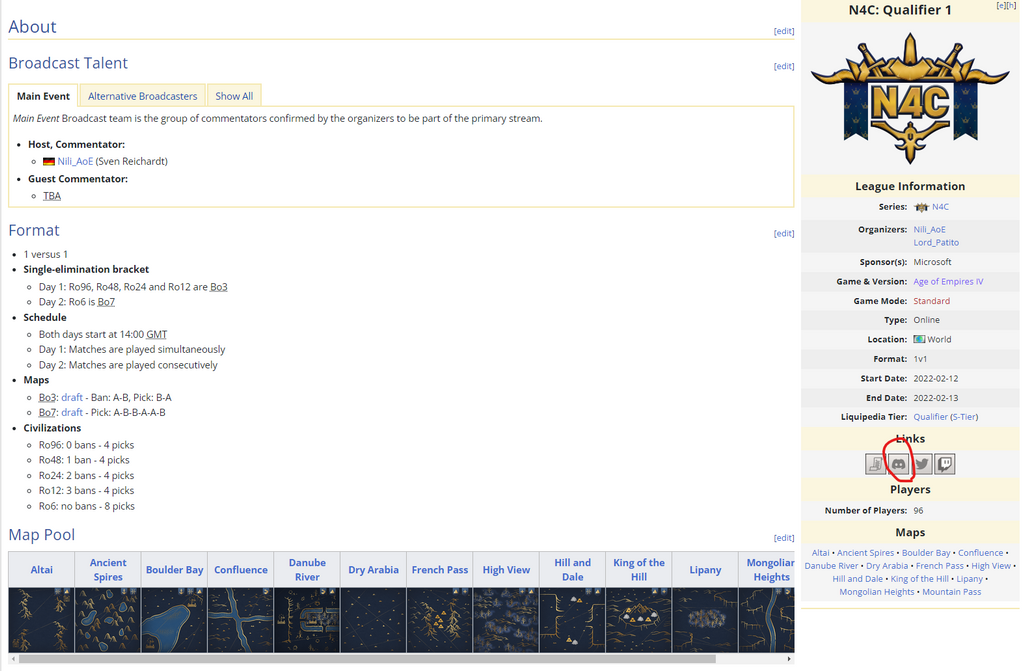
Task: Open the Discord link icon
Action: pos(899,464)
